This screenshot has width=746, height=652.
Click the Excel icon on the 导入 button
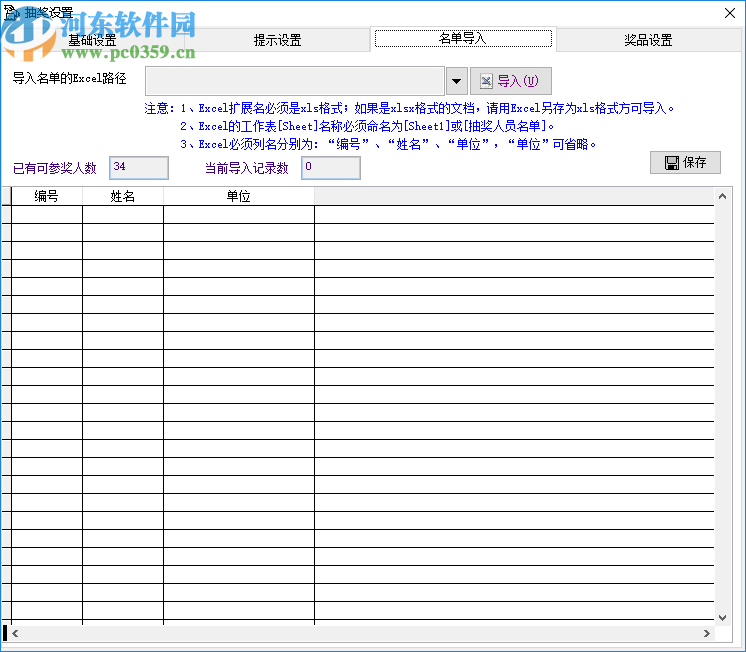486,81
